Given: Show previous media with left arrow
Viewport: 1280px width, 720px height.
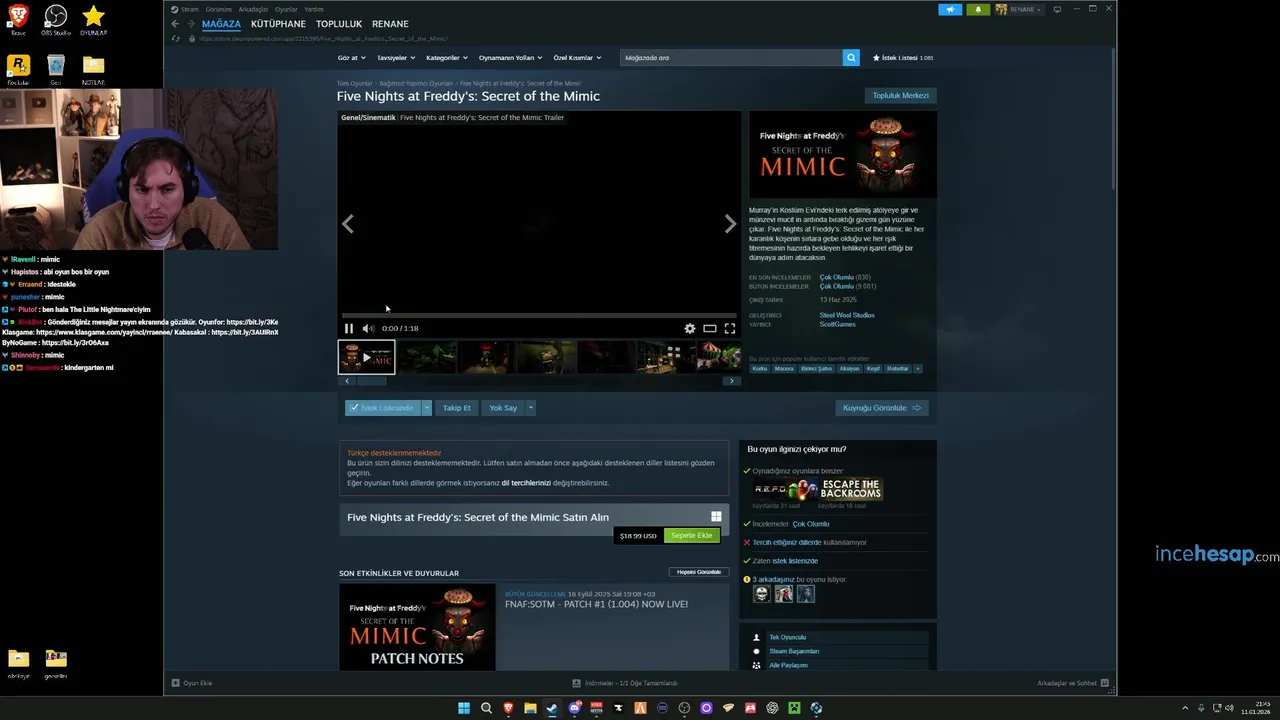Looking at the screenshot, I should coord(348,224).
